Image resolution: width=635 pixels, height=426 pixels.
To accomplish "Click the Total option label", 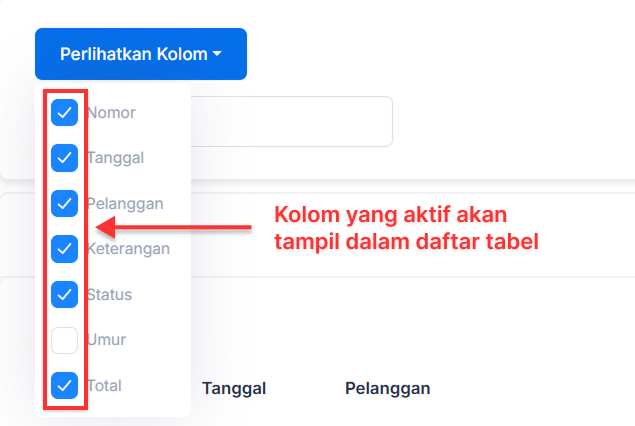I will 104,386.
